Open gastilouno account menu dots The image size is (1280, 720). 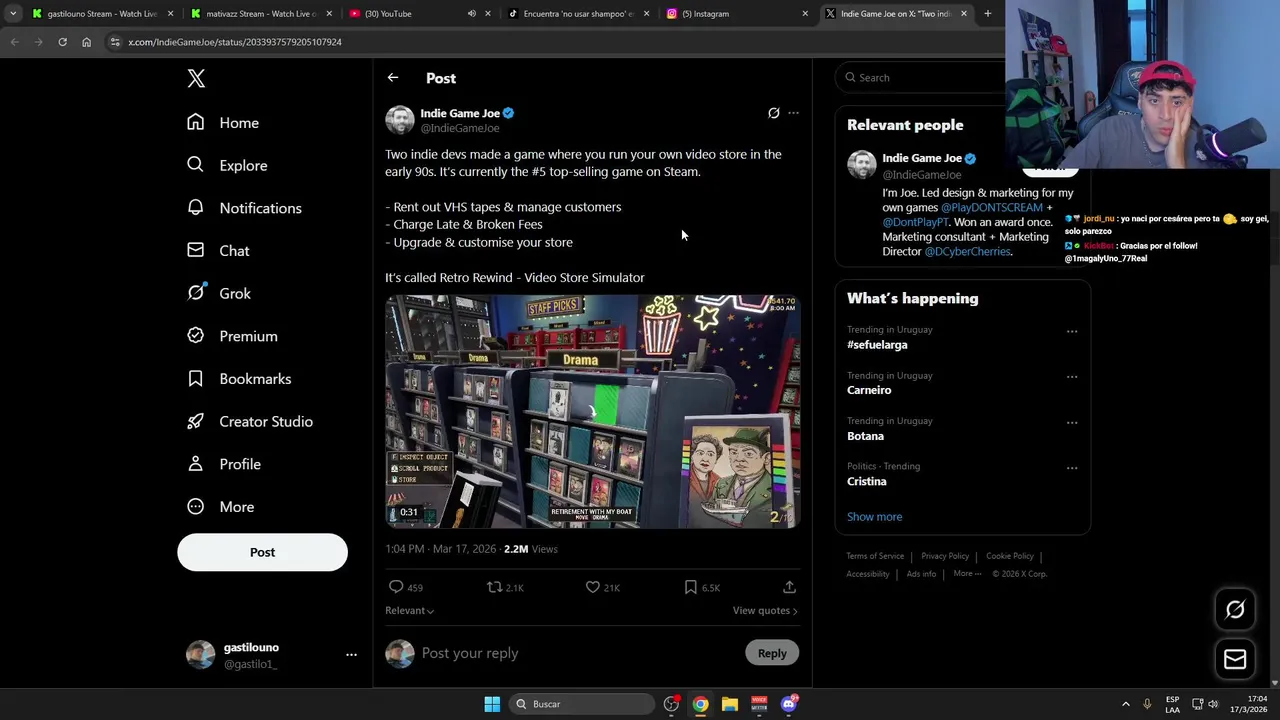click(x=351, y=655)
